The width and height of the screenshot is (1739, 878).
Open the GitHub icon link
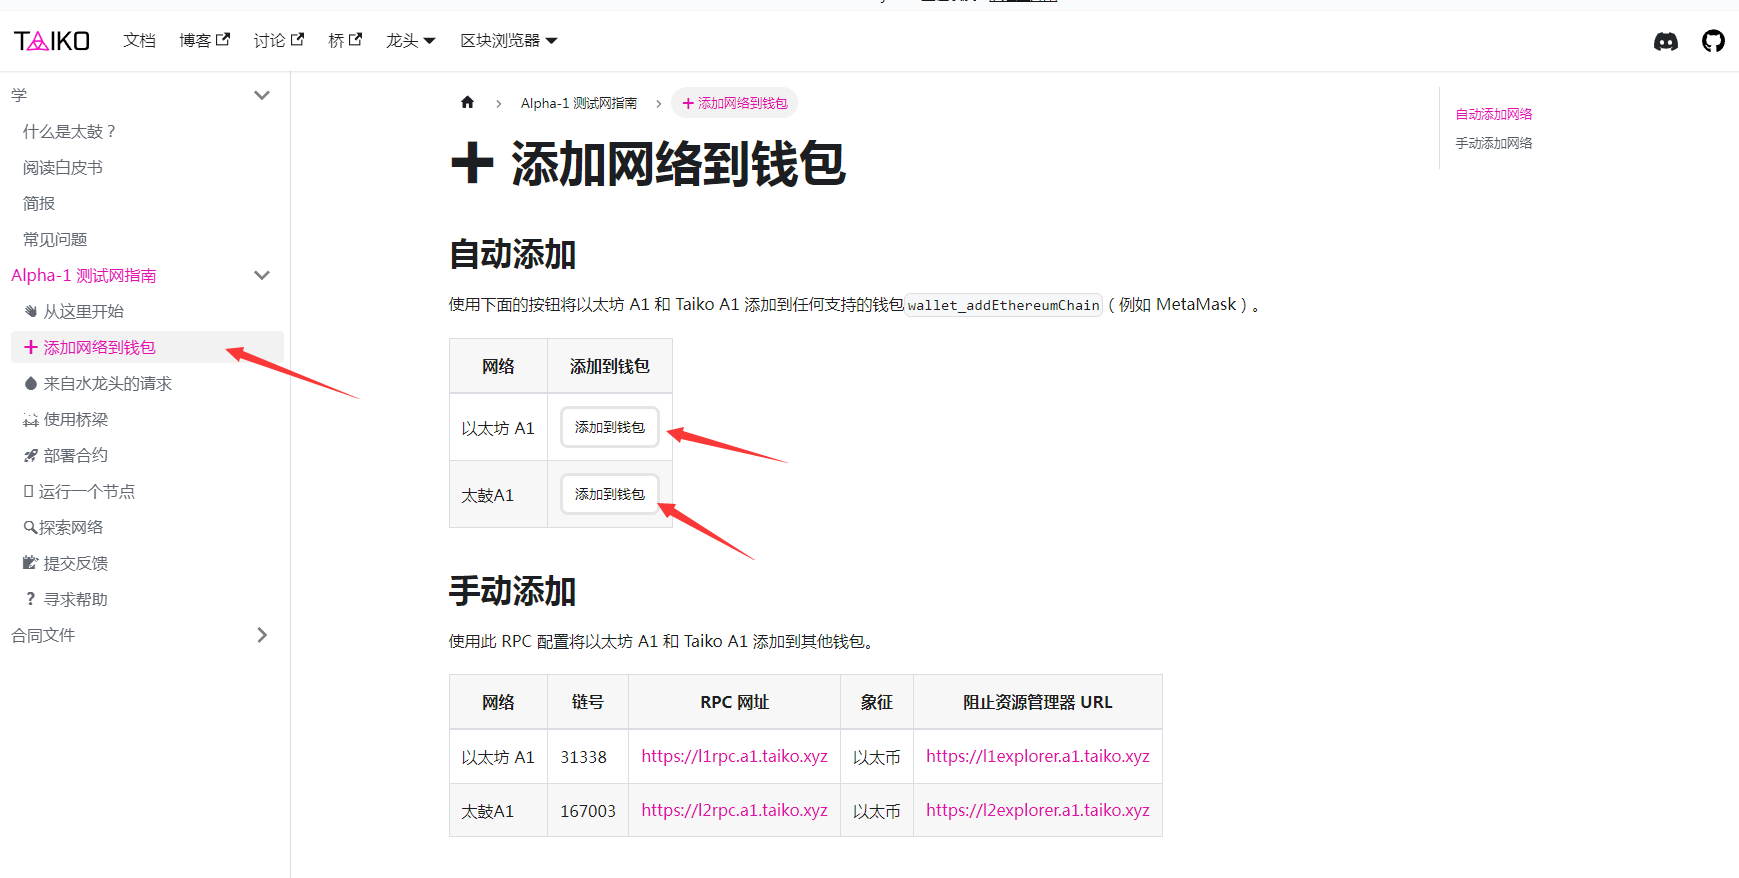[1713, 41]
